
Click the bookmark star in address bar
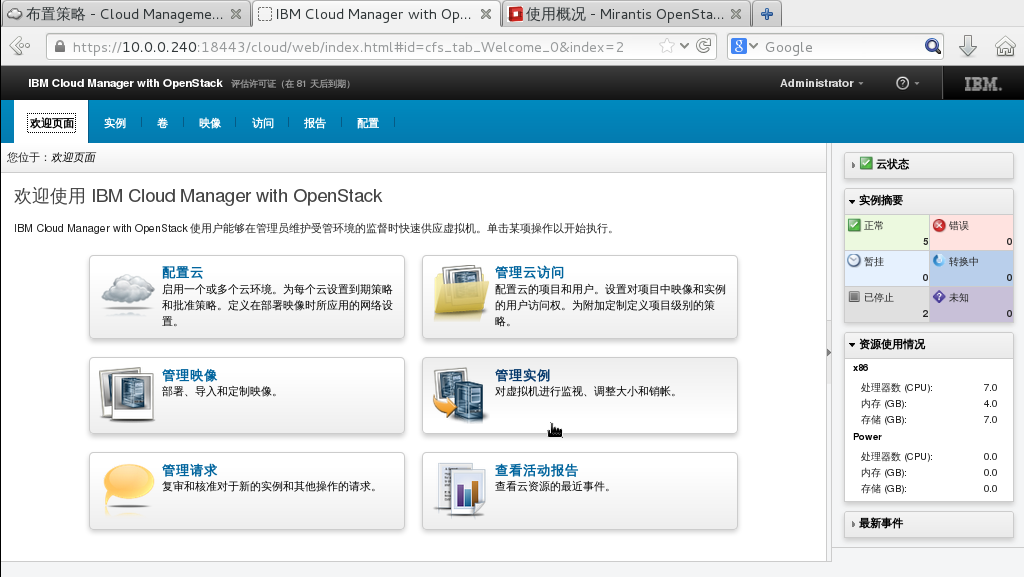click(666, 46)
